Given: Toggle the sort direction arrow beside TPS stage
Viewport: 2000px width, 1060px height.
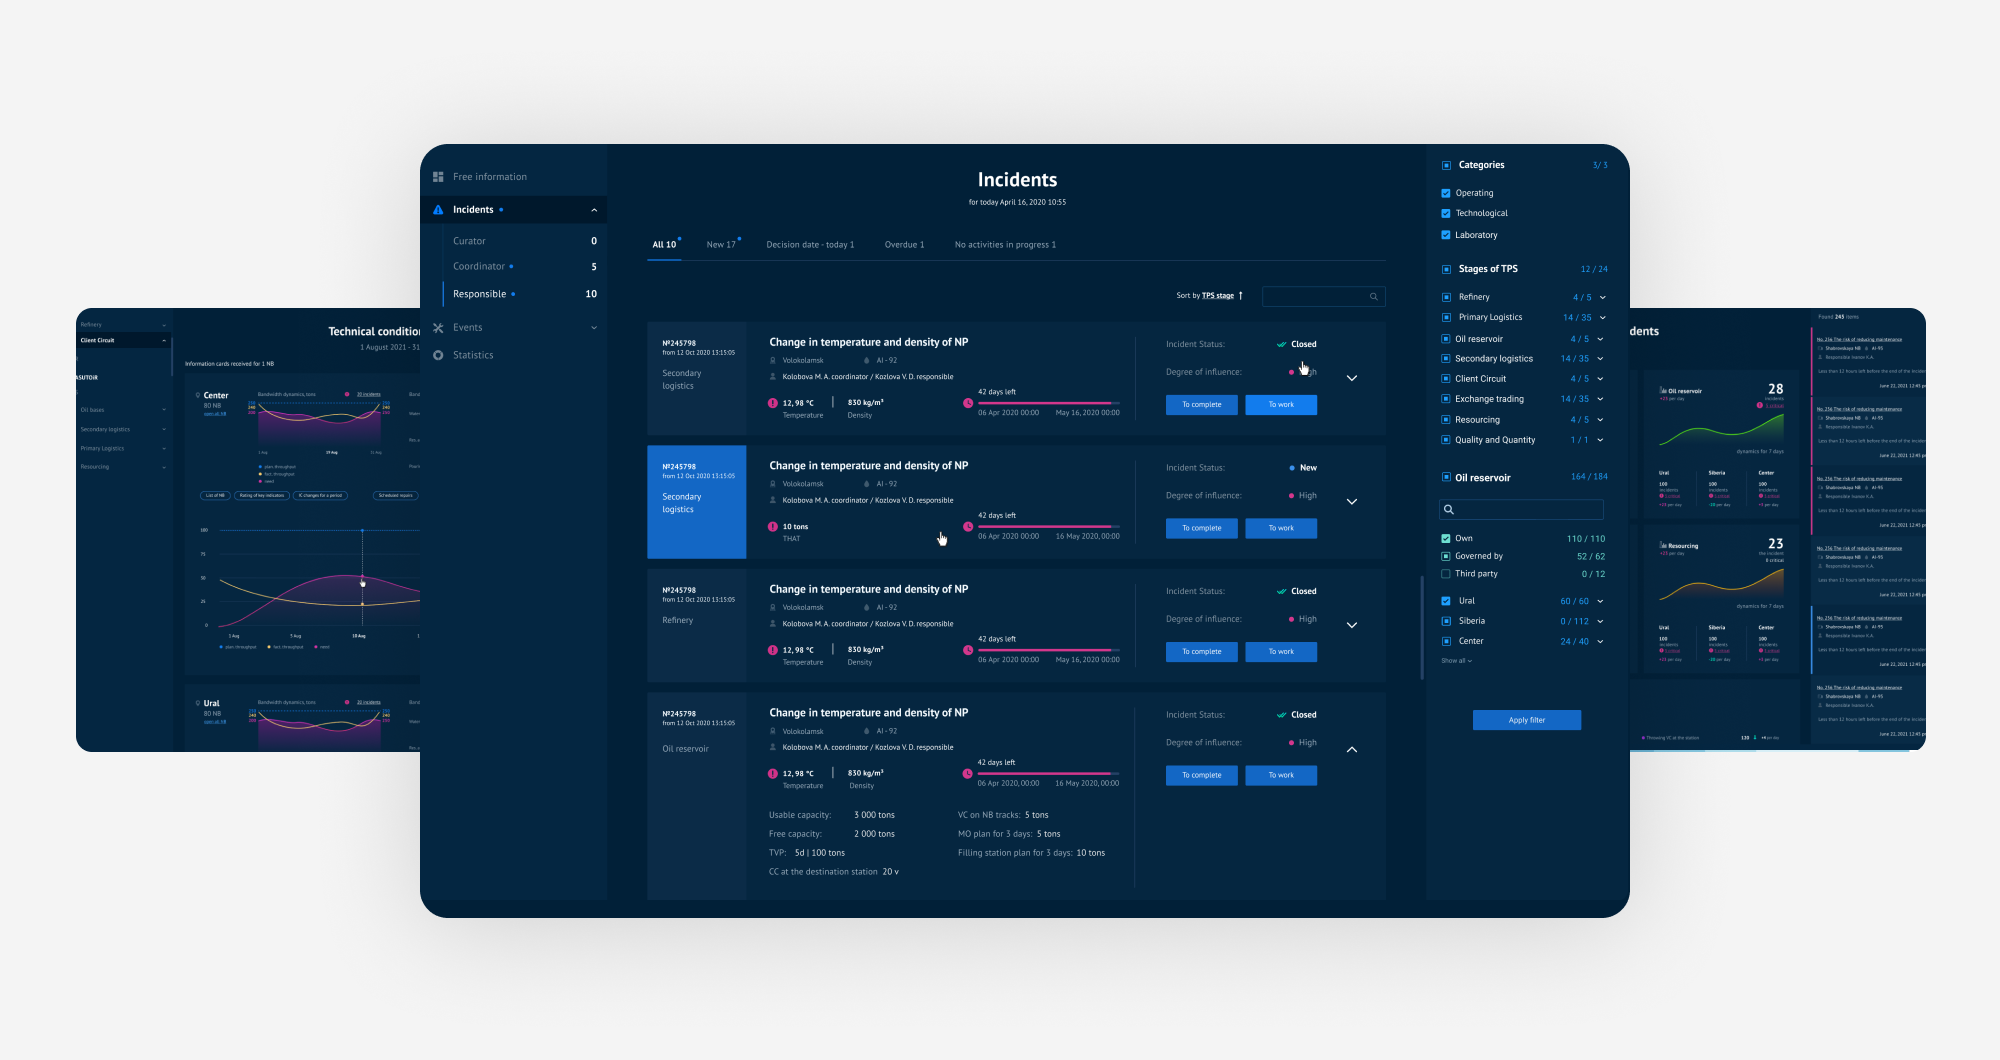Looking at the screenshot, I should (x=1240, y=295).
